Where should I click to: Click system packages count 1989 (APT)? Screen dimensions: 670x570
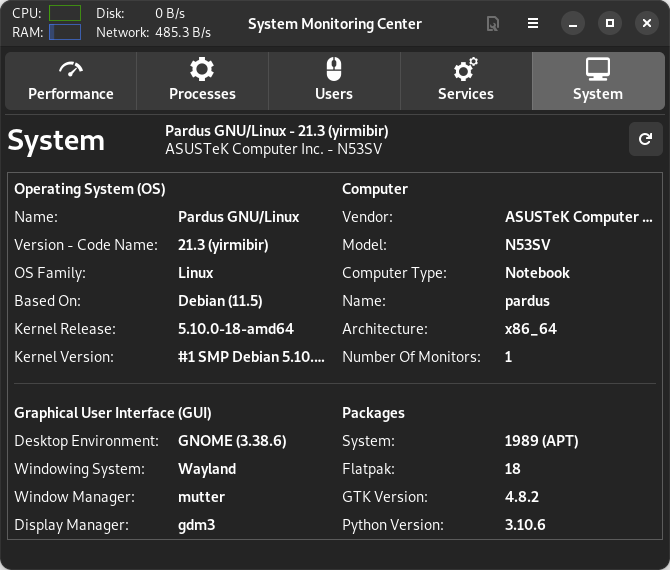pos(541,441)
